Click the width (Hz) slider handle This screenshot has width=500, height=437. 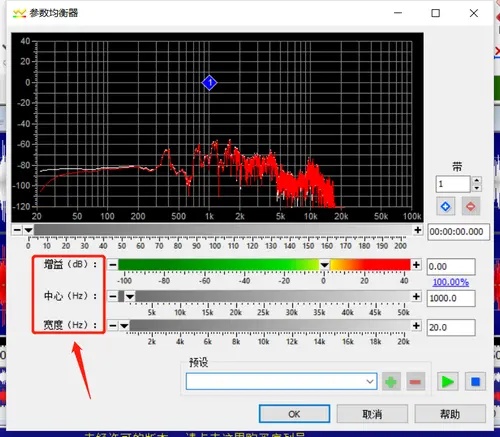tap(124, 326)
